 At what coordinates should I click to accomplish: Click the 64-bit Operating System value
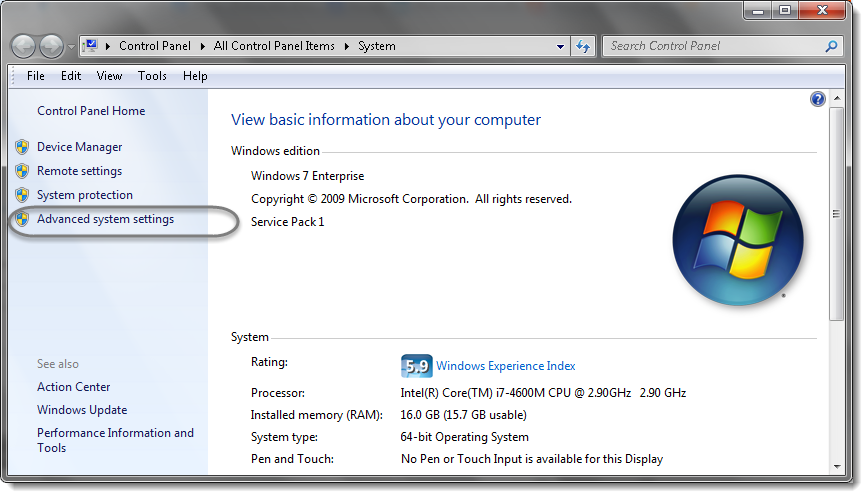pos(464,437)
